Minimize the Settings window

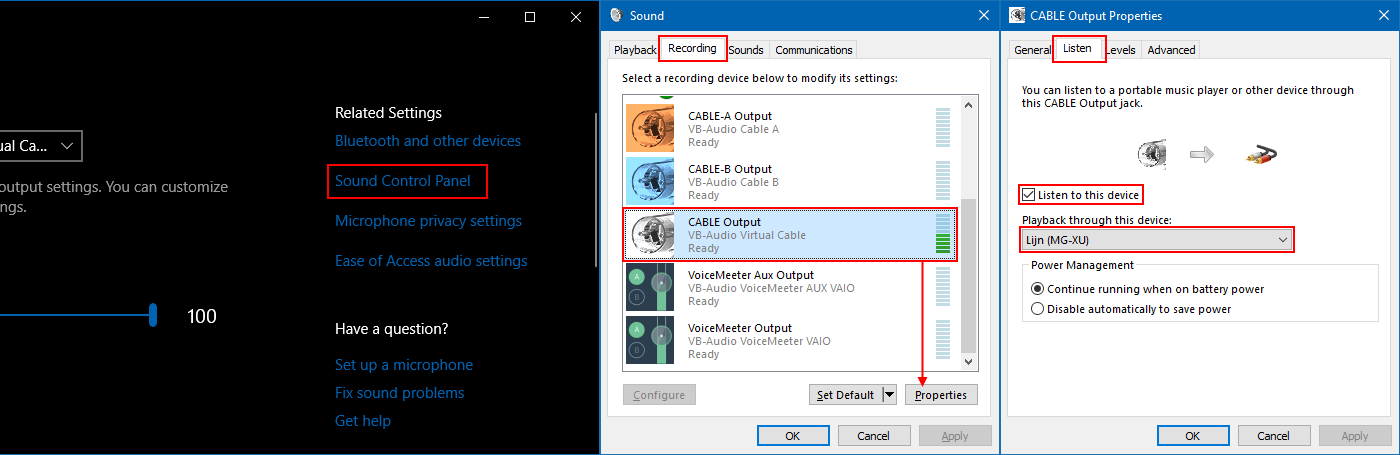pyautogui.click(x=484, y=16)
